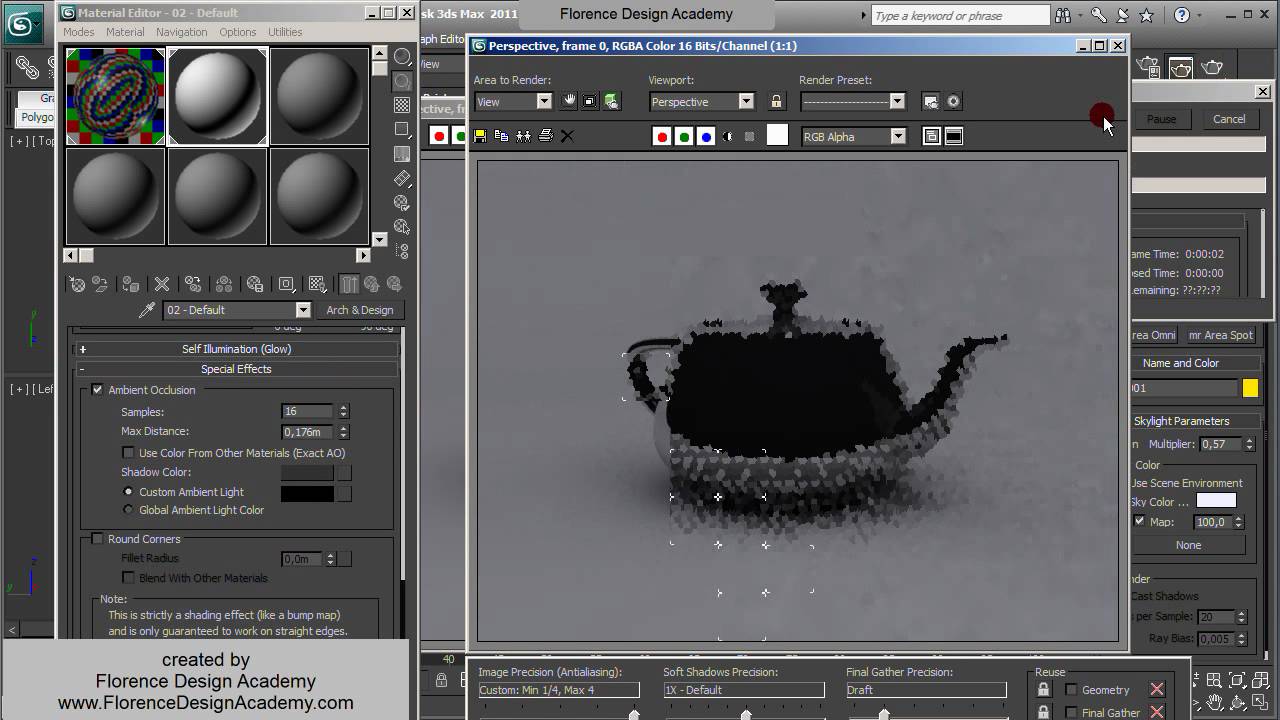
Task: Expand the Self Illumination (Glow) rollout
Action: point(236,349)
